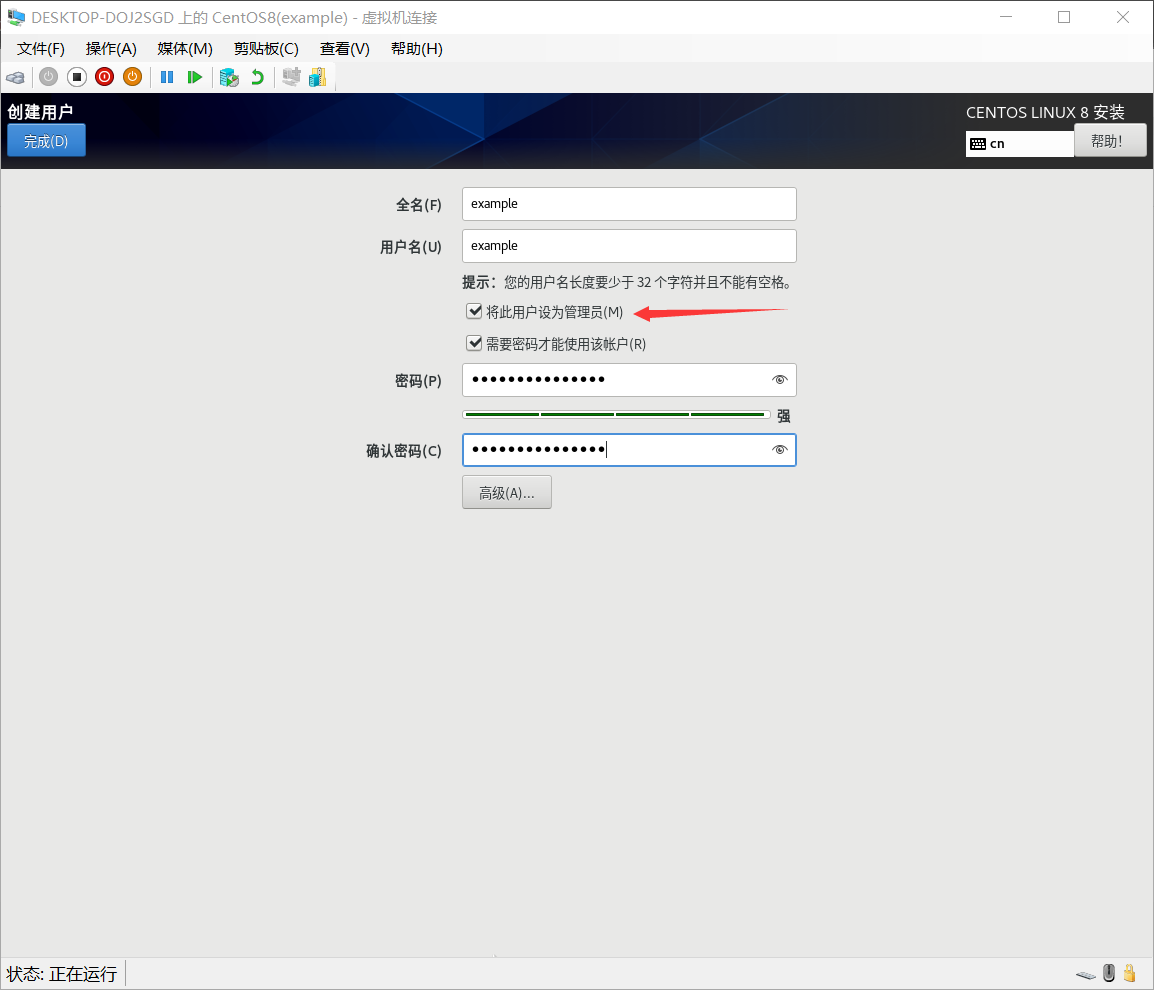Create a checkpoint with the server-clock icon
Image resolution: width=1154 pixels, height=990 pixels.
(x=230, y=77)
